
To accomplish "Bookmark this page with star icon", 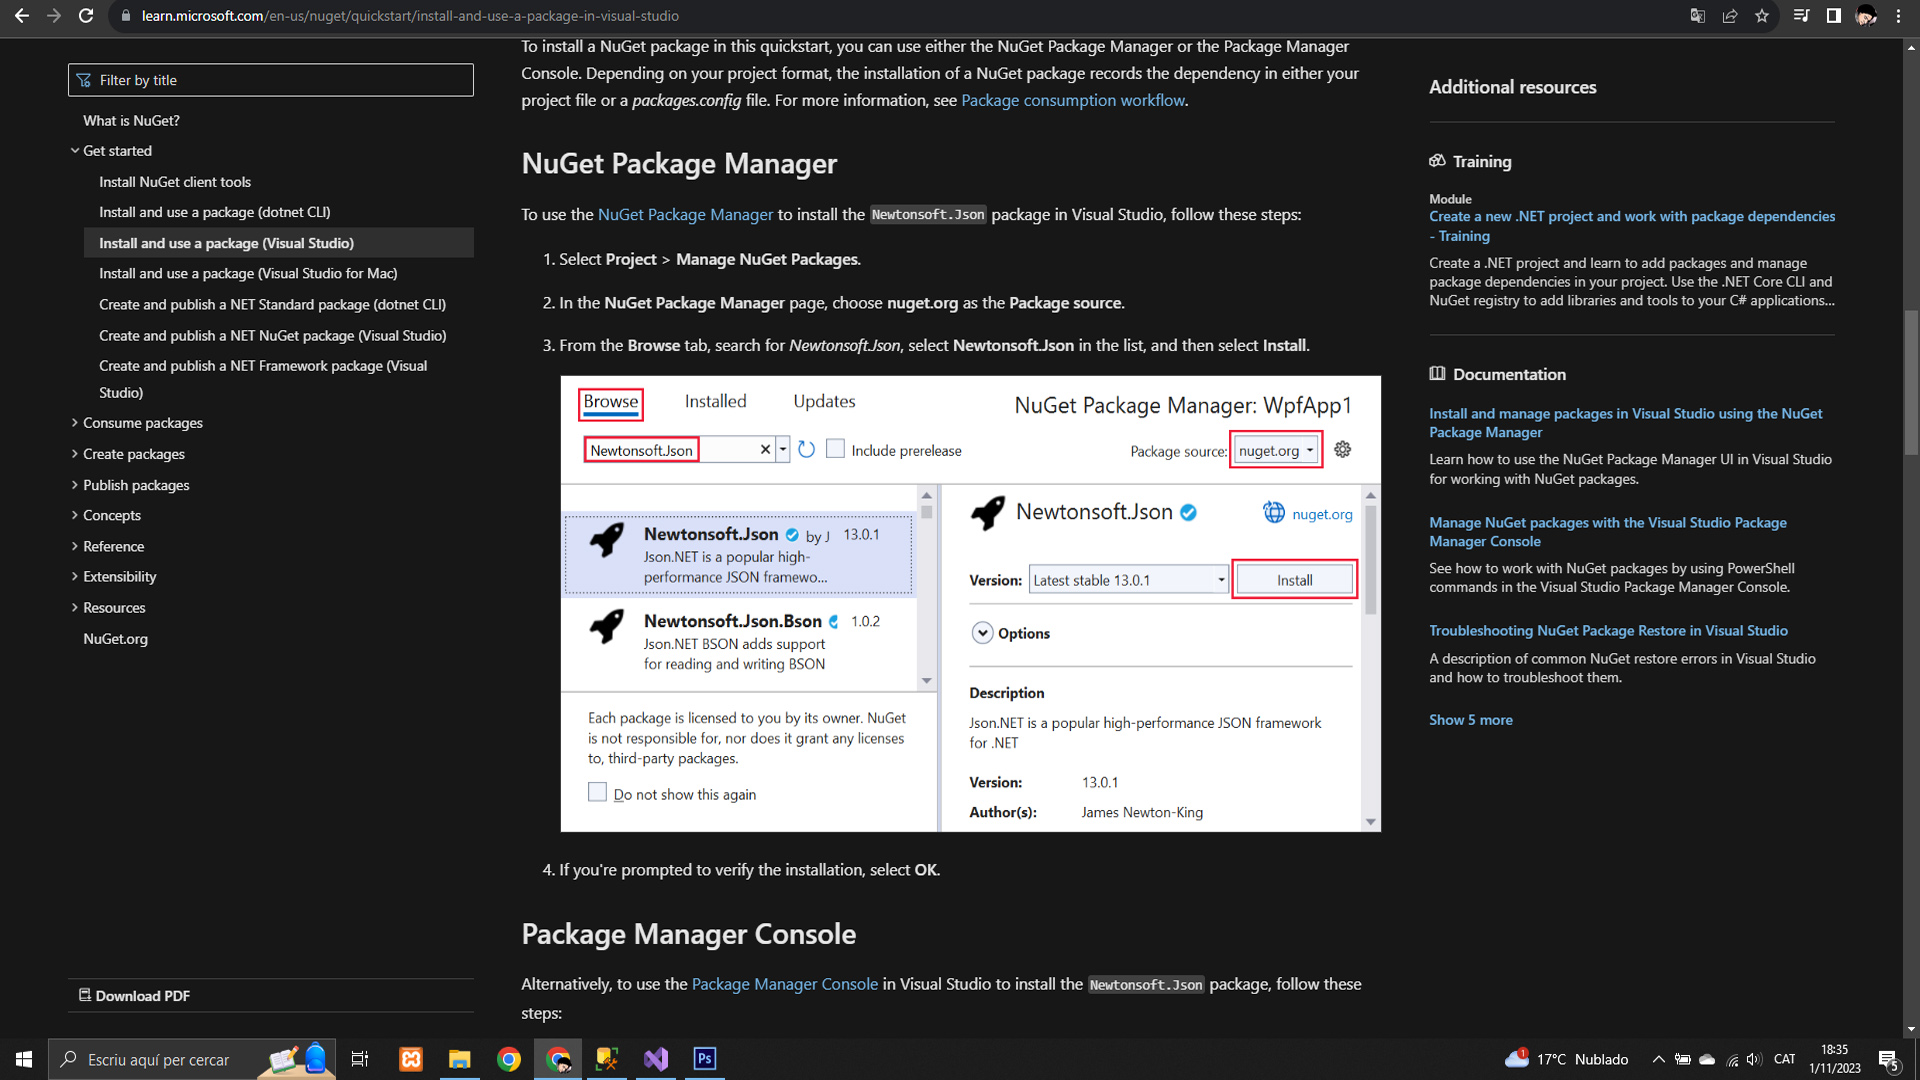I will 1762,16.
